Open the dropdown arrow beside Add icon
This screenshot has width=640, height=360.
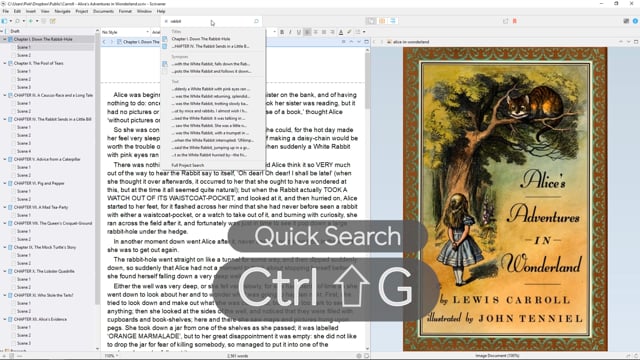pos(37,21)
